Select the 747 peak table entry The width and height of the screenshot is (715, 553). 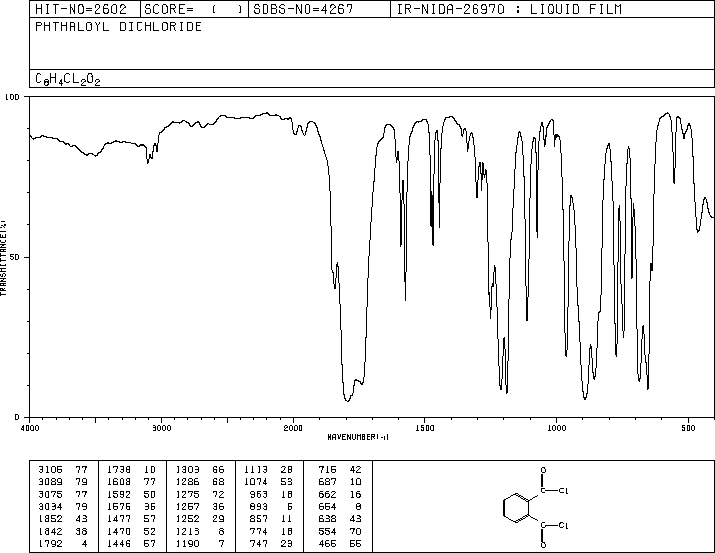pyautogui.click(x=271, y=543)
